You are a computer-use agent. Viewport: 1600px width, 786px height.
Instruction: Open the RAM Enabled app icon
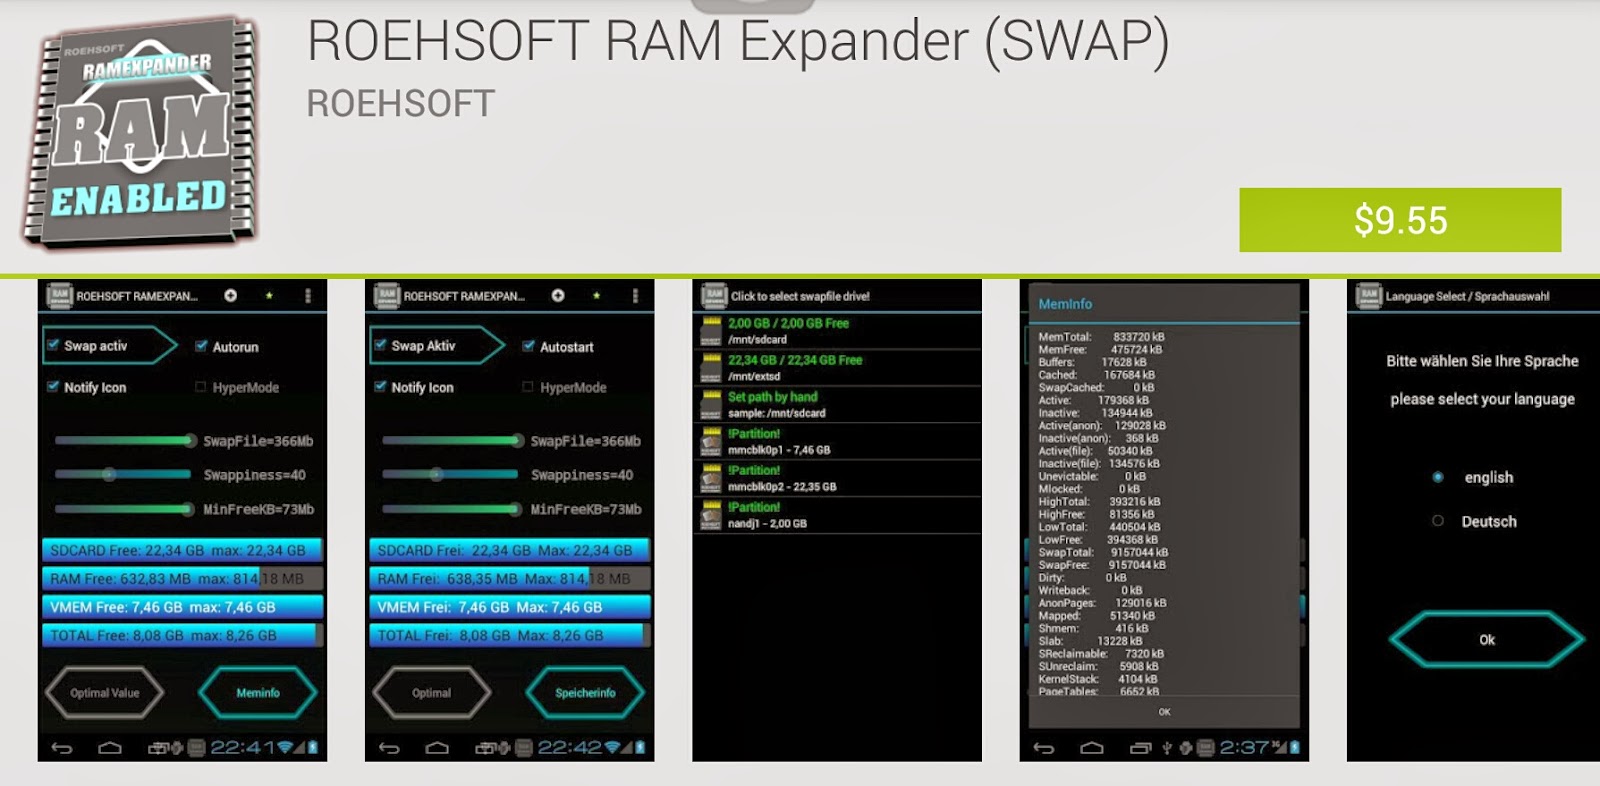[141, 134]
